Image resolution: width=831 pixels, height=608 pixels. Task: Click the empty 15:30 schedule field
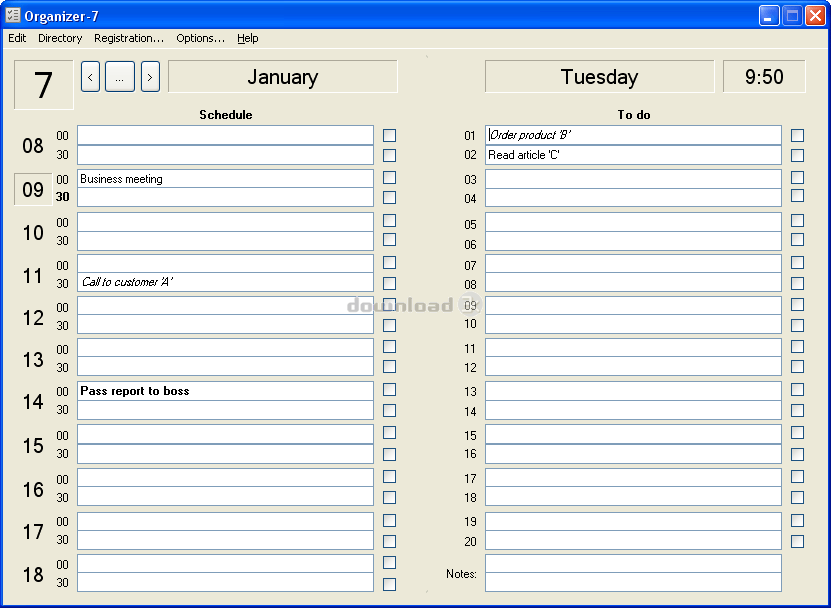225,454
